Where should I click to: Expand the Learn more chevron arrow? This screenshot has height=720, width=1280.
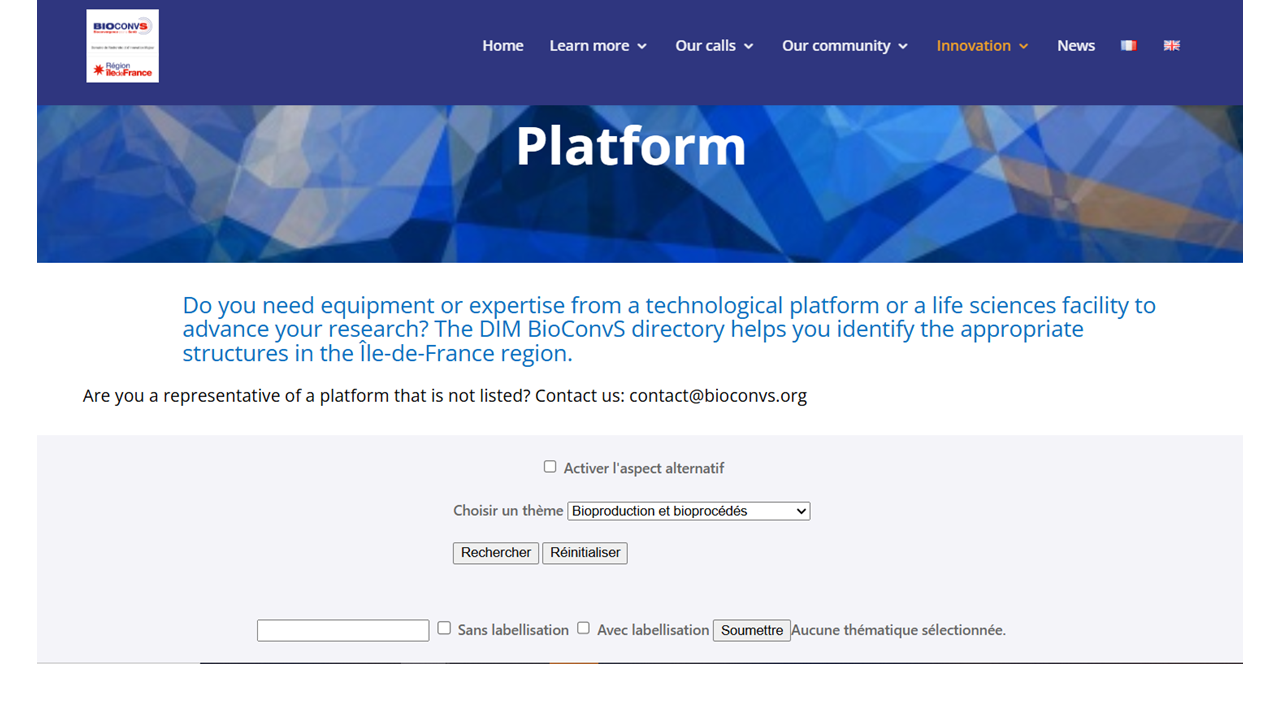click(642, 47)
